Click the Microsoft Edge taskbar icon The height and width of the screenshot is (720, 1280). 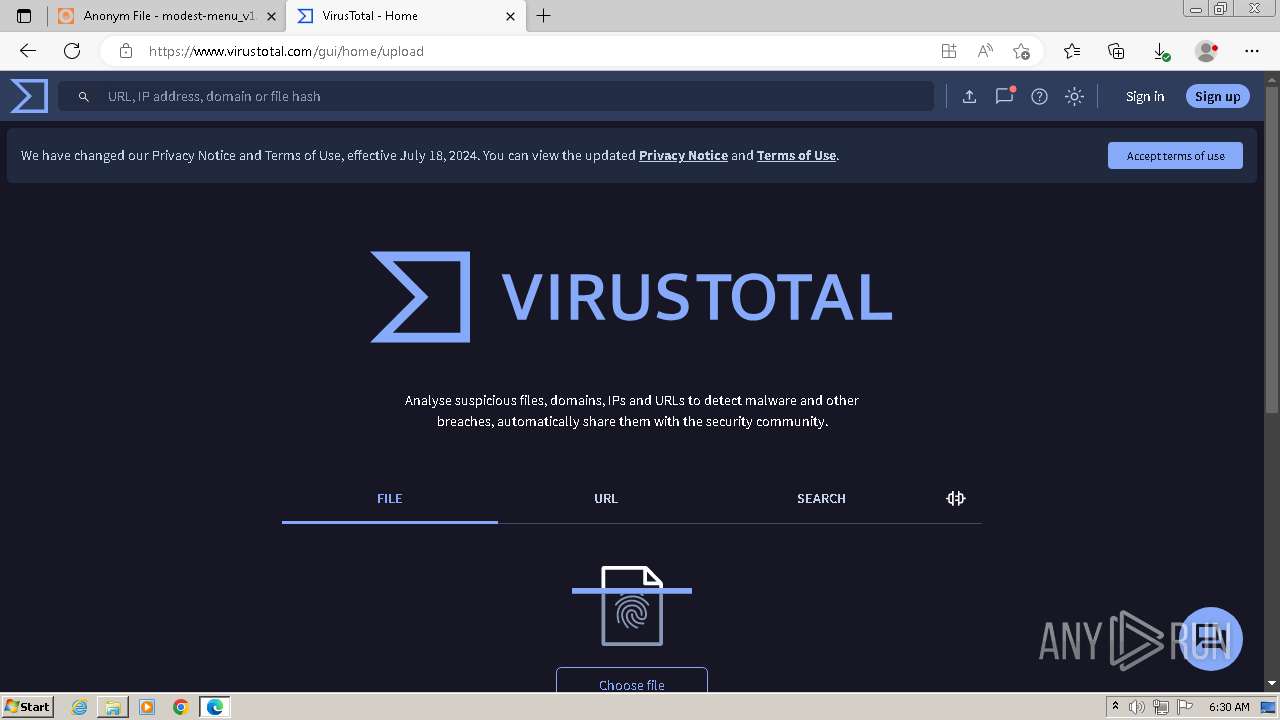(x=214, y=707)
